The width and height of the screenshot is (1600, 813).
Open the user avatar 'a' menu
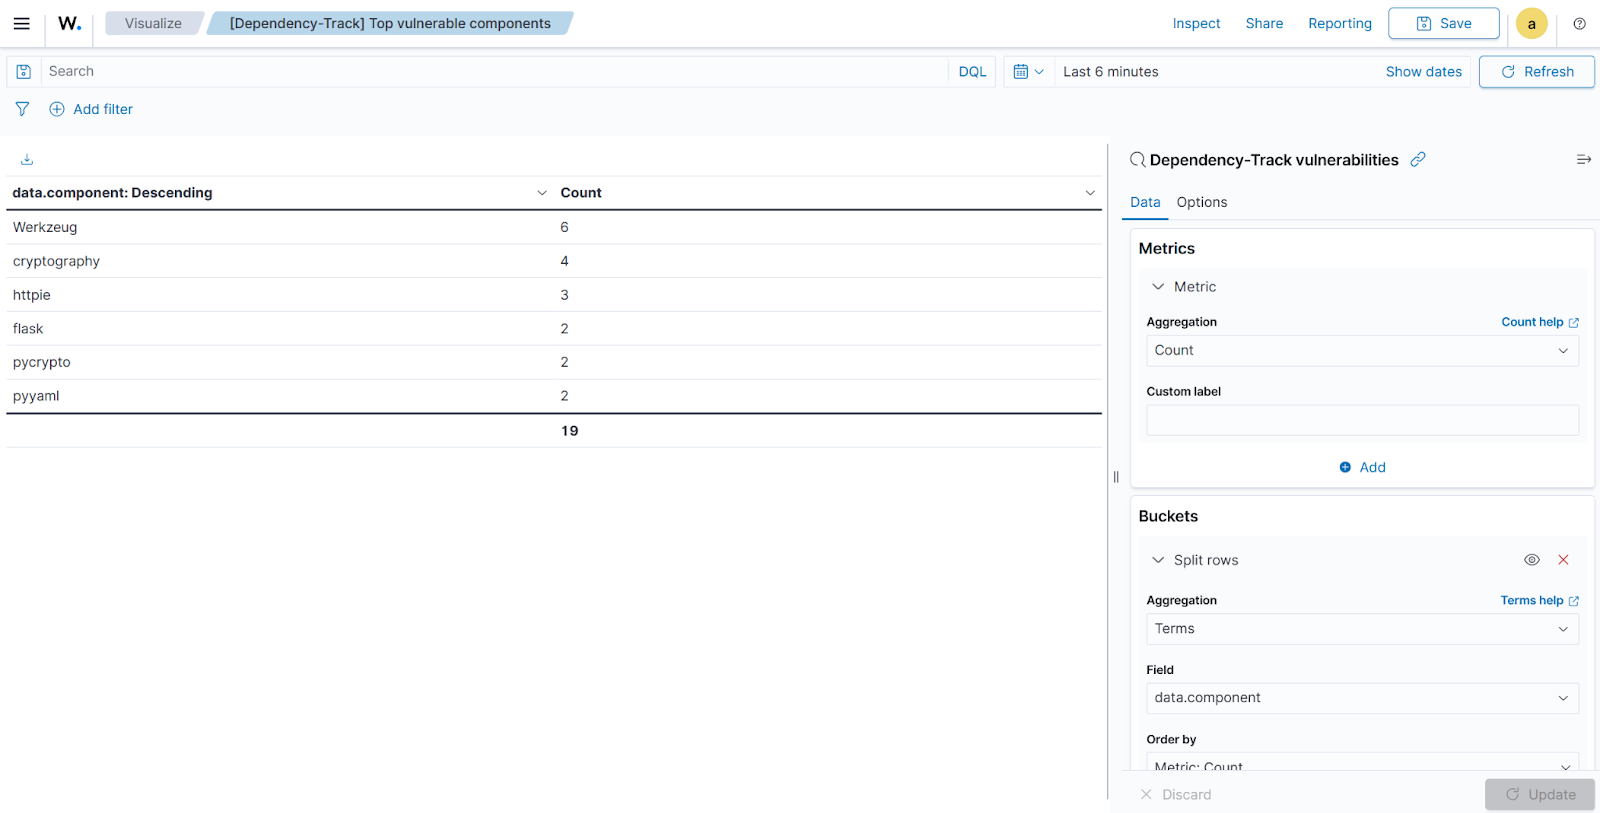click(x=1531, y=24)
